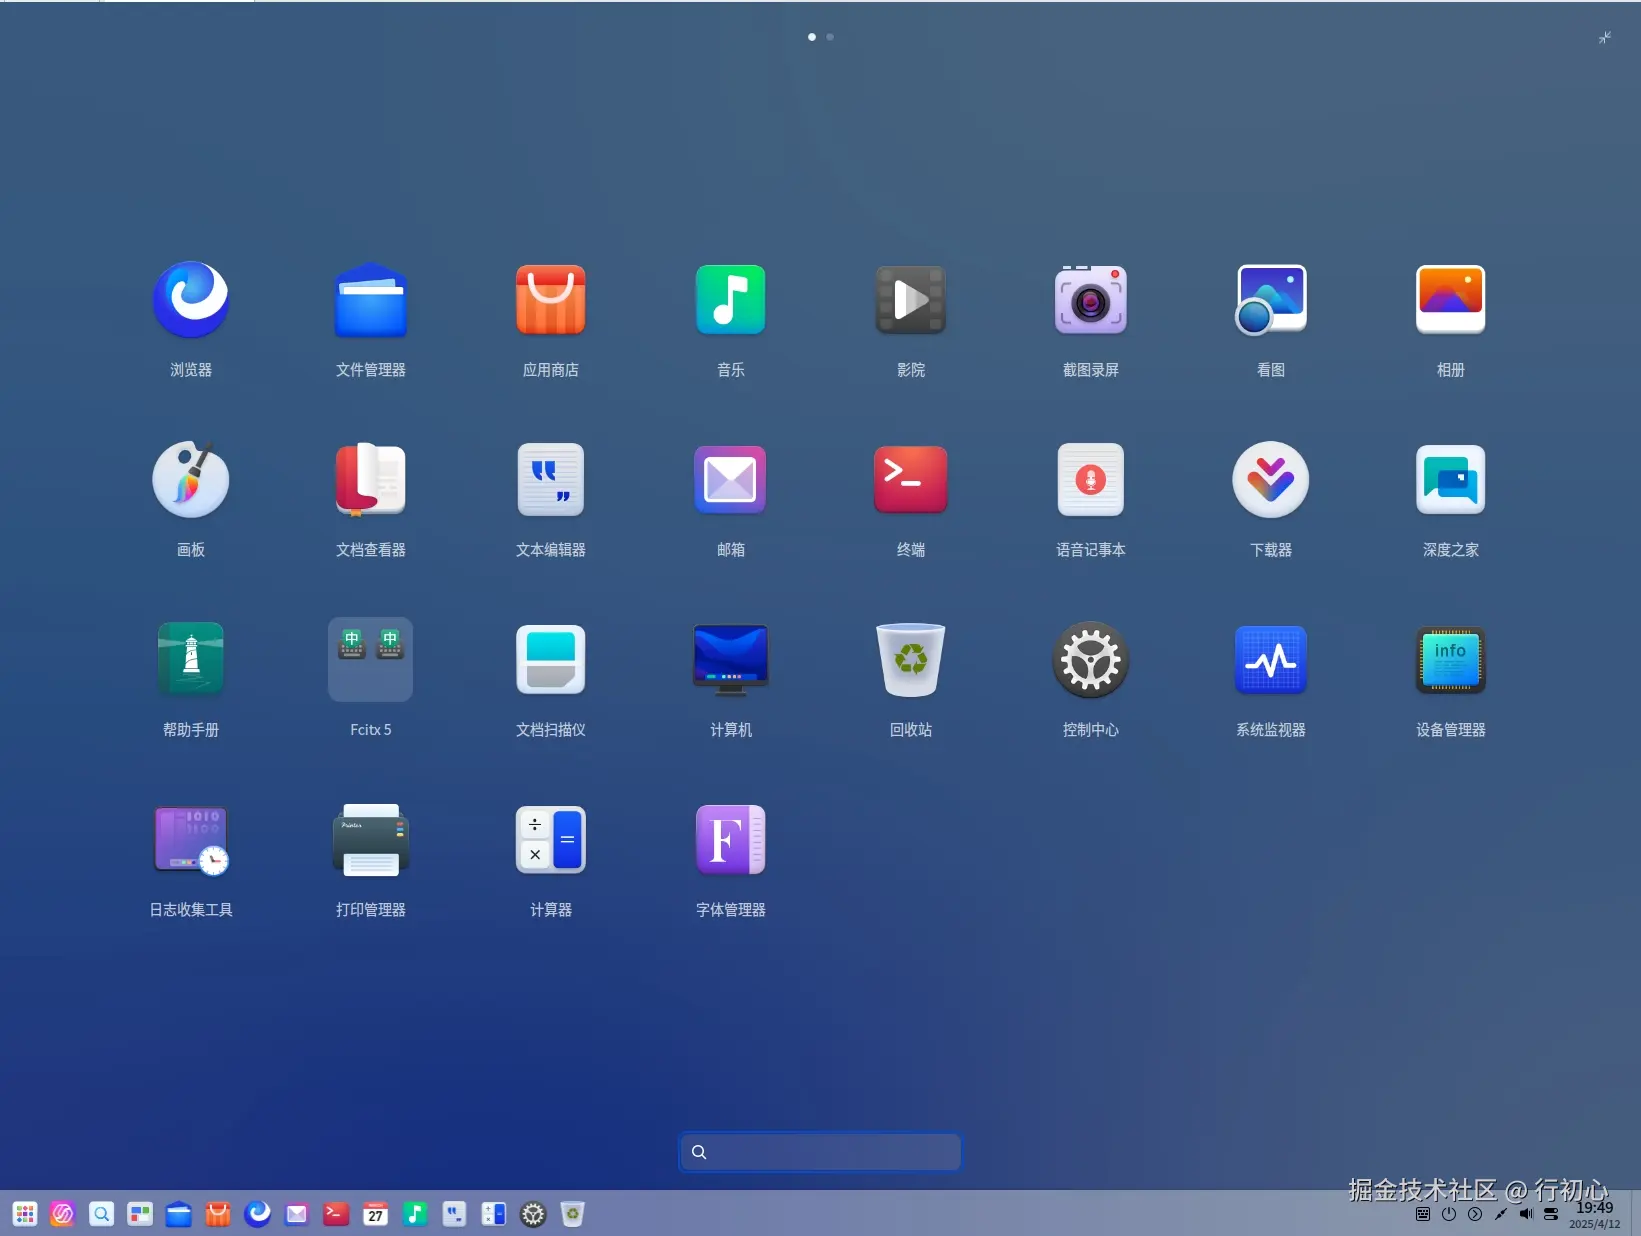Screen dimensions: 1641x1236
Task: Launch the 音乐 app from launcher grid
Action: click(x=731, y=300)
